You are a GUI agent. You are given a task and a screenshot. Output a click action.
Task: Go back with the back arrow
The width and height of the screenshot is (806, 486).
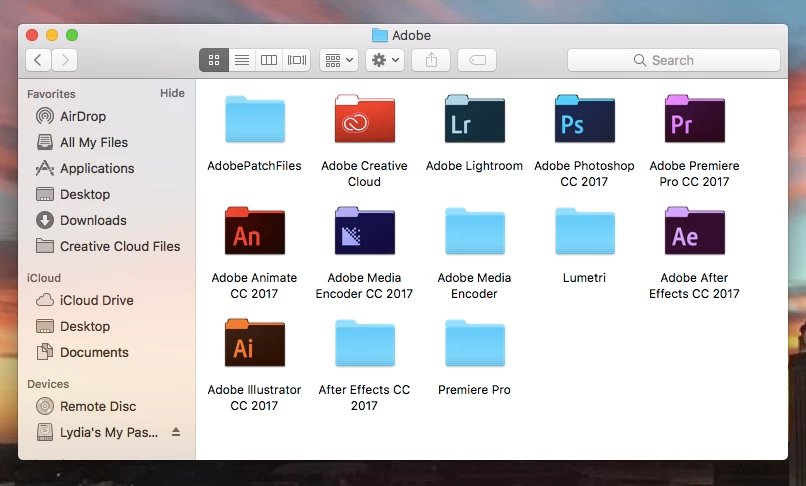pos(38,60)
